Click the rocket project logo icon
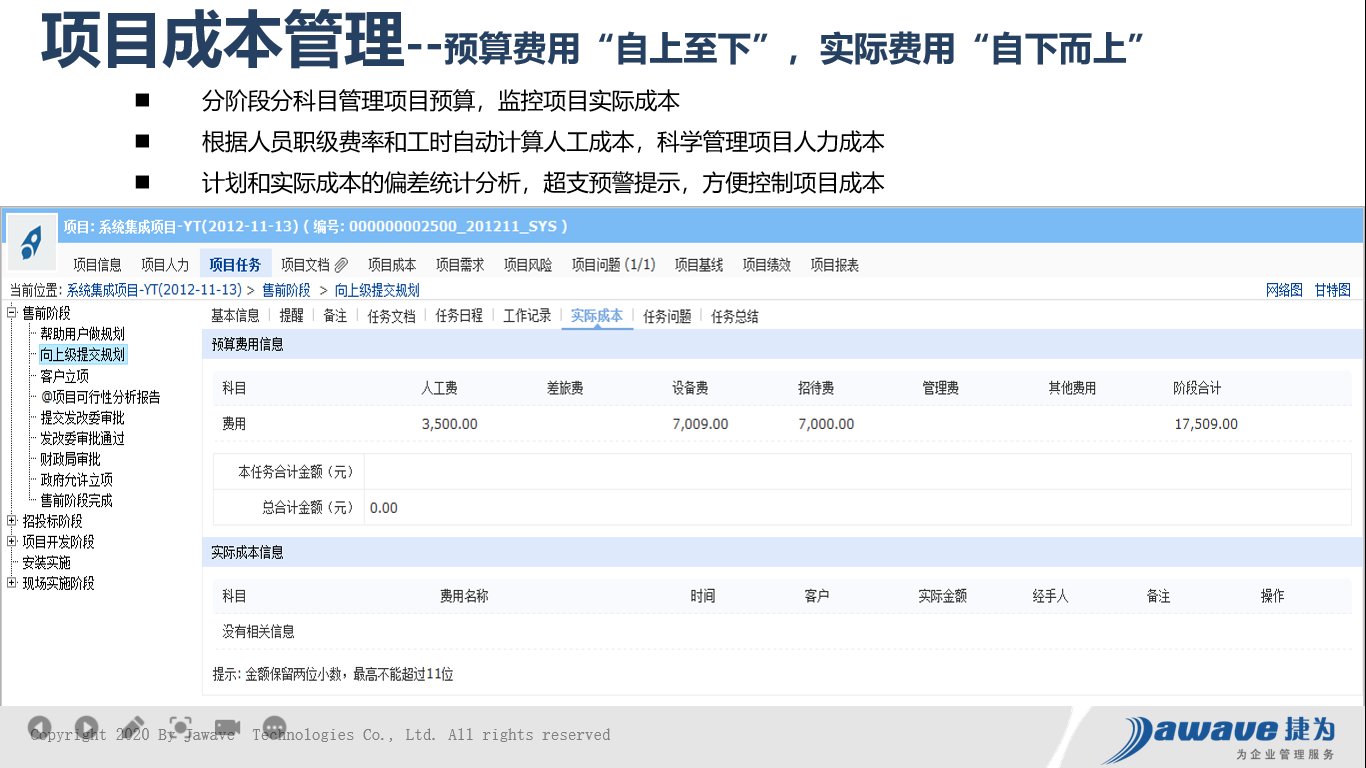Screen dimensions: 1366x768 (32, 241)
